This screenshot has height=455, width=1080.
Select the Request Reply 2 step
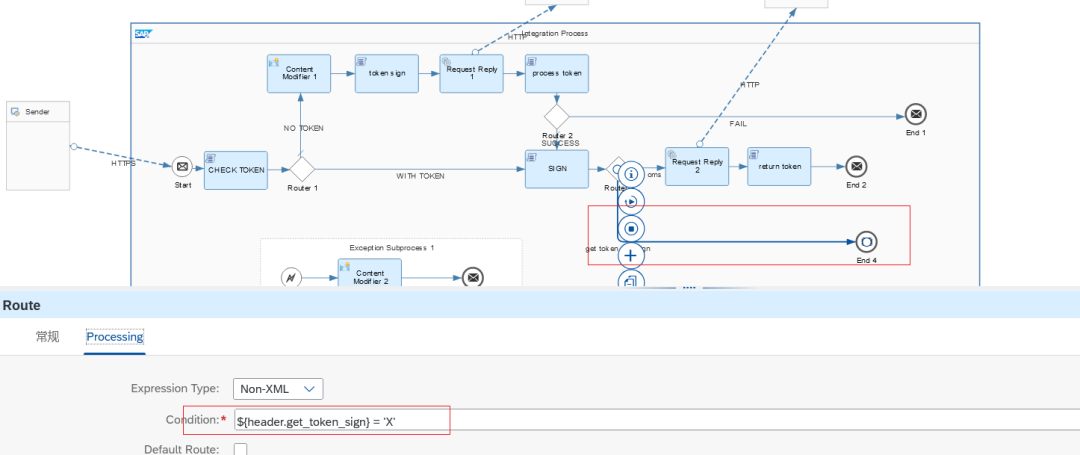pos(697,167)
